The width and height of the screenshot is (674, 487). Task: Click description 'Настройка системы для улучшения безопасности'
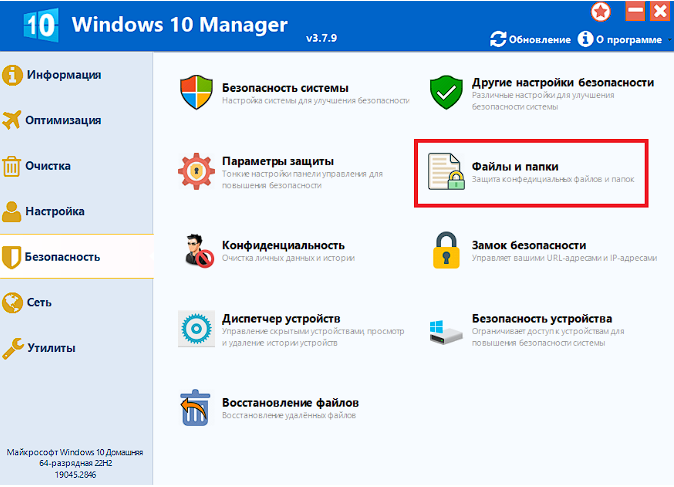[316, 101]
